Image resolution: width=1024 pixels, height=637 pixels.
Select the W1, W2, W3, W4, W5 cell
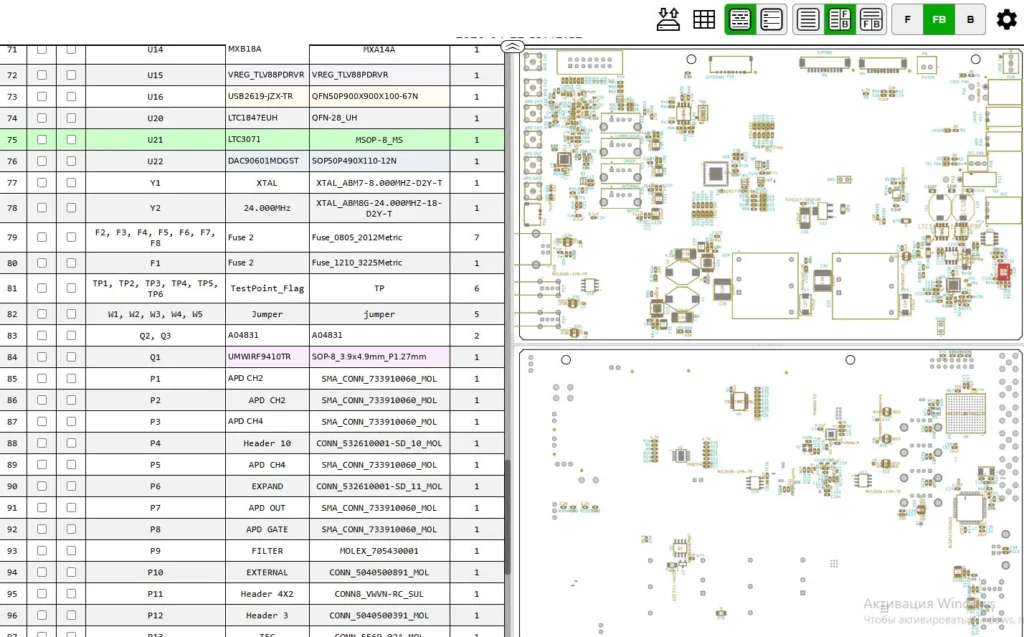[x=155, y=314]
